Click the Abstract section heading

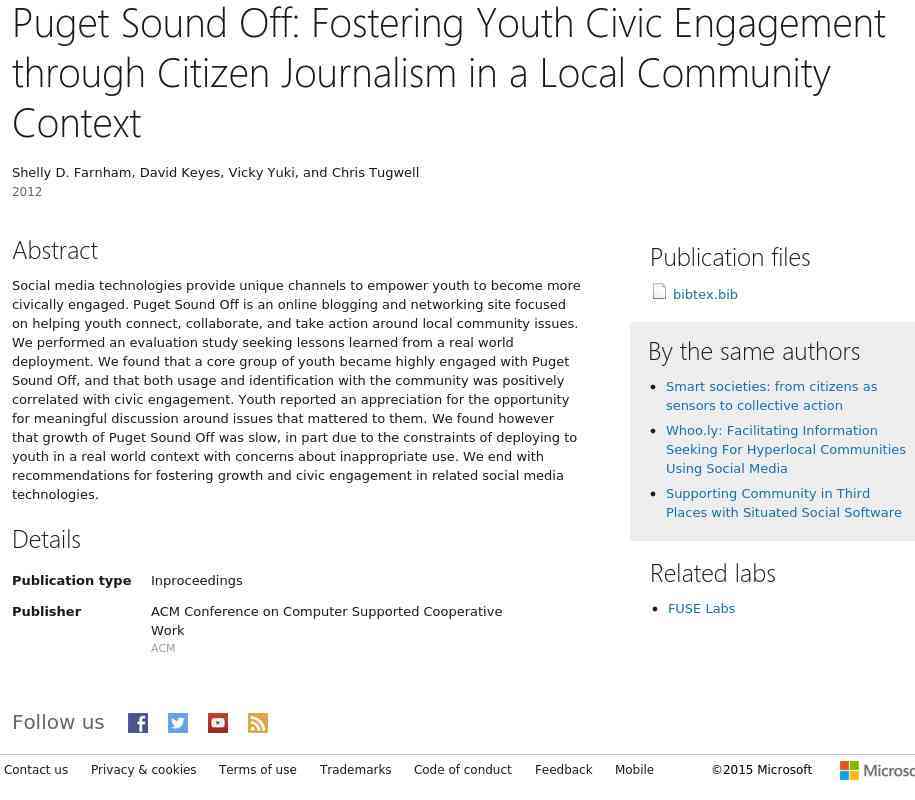(x=55, y=251)
